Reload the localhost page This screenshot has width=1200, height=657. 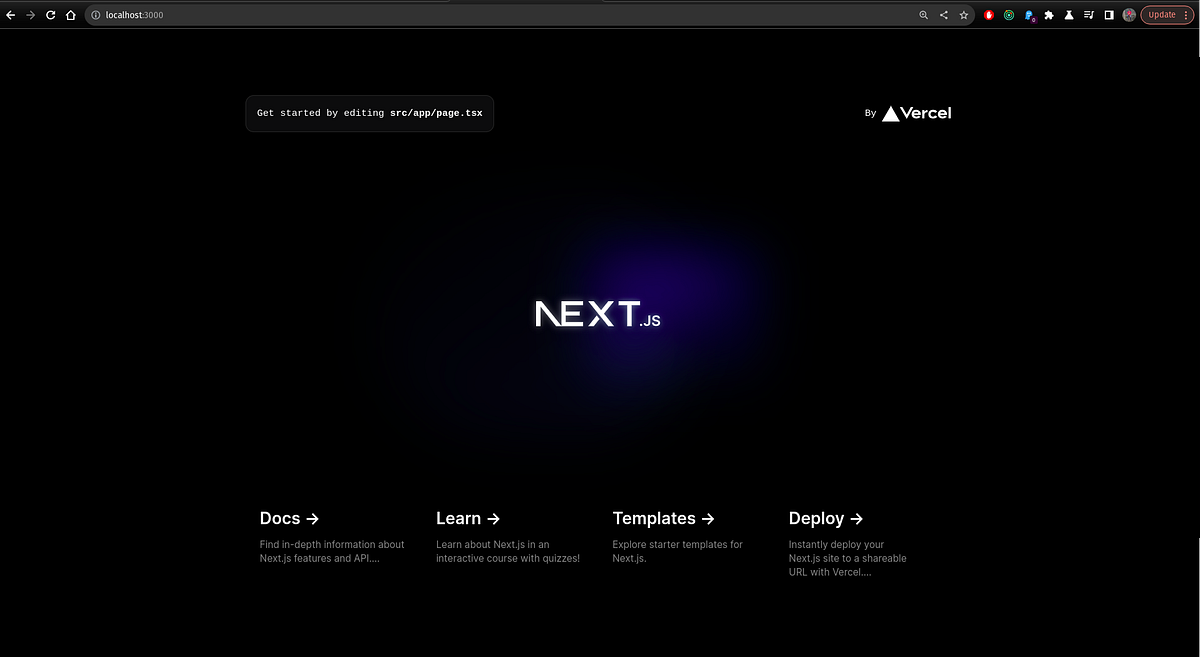[x=50, y=14]
